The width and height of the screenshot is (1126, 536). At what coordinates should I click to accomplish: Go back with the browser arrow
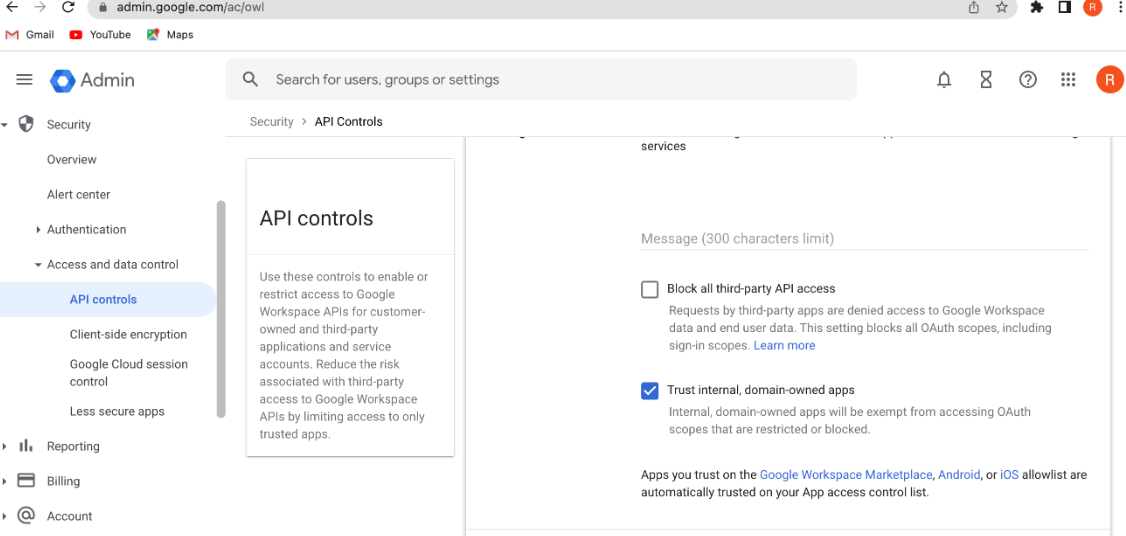pyautogui.click(x=11, y=7)
